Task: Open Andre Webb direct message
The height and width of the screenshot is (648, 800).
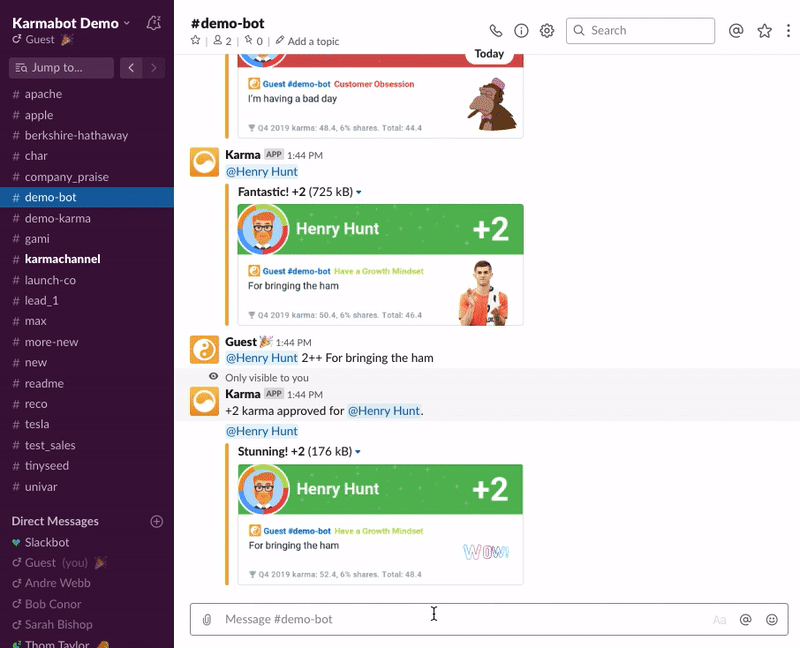Action: point(87,583)
